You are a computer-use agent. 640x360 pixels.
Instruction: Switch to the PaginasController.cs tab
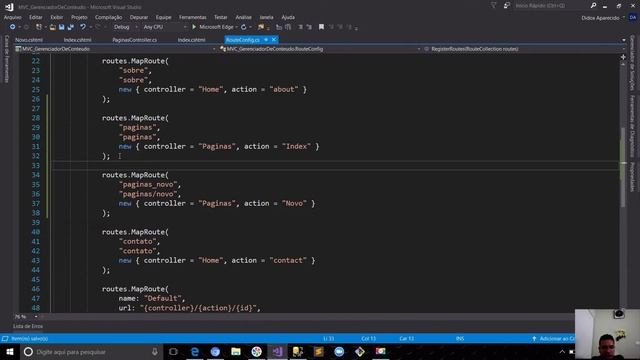(x=135, y=40)
